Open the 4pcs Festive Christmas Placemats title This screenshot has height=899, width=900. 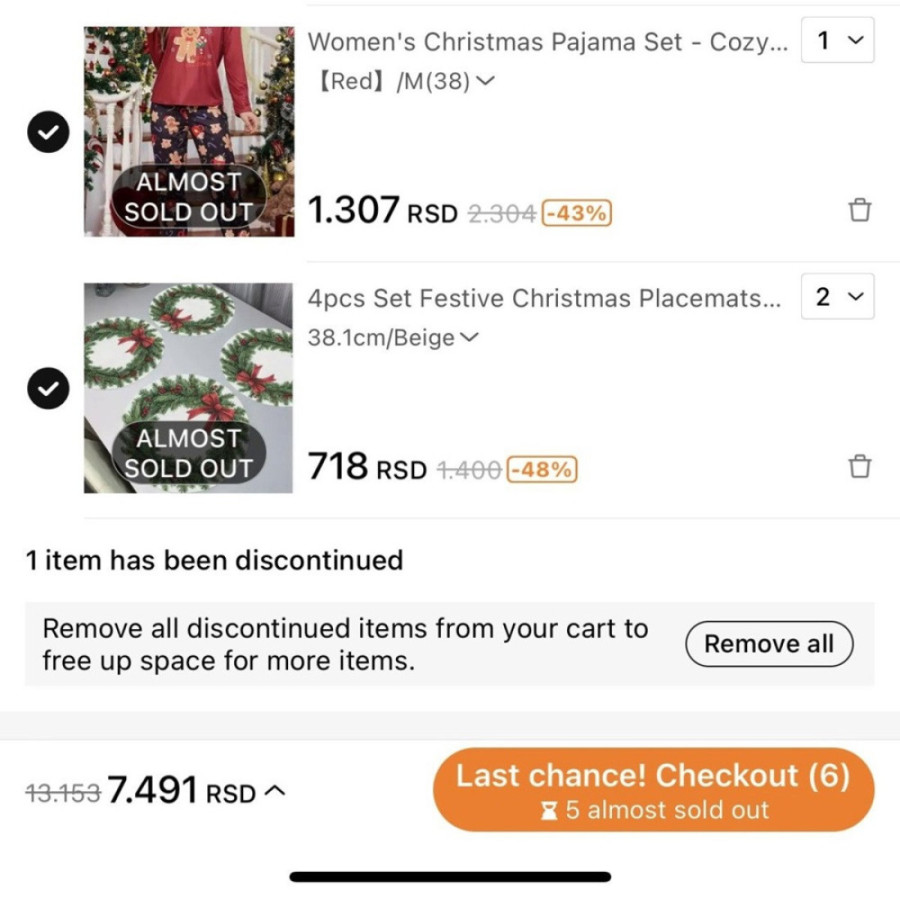[x=544, y=298]
